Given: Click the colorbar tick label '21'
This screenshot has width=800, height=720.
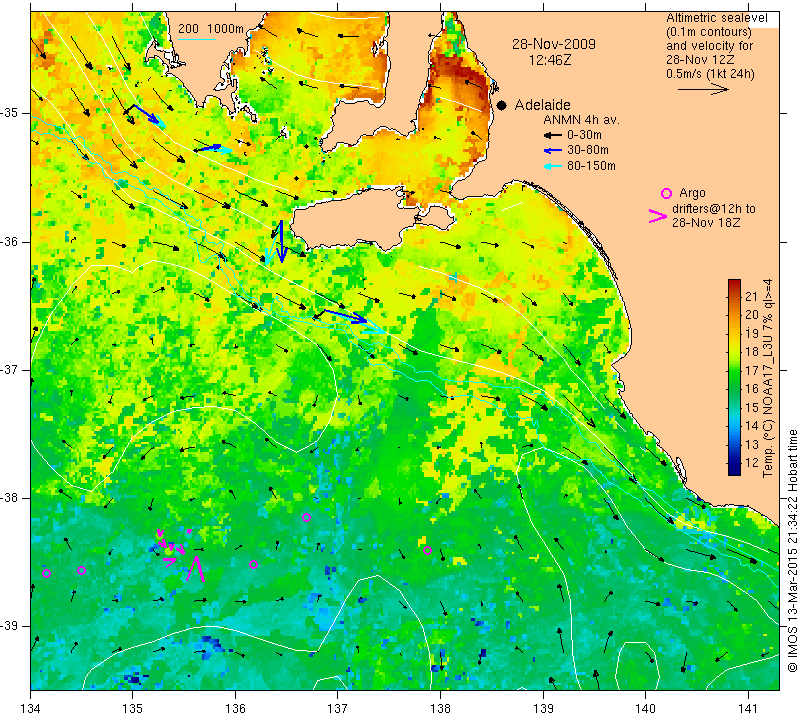Looking at the screenshot, I should pos(752,296).
